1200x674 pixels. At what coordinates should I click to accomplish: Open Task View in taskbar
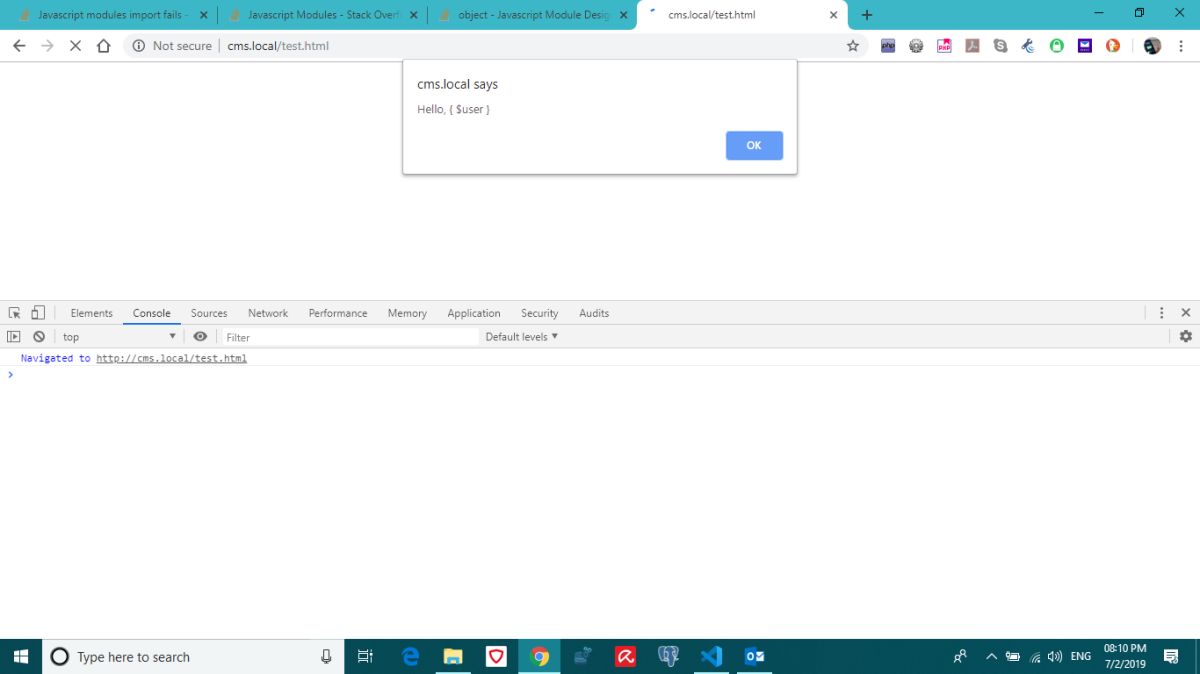(365, 656)
